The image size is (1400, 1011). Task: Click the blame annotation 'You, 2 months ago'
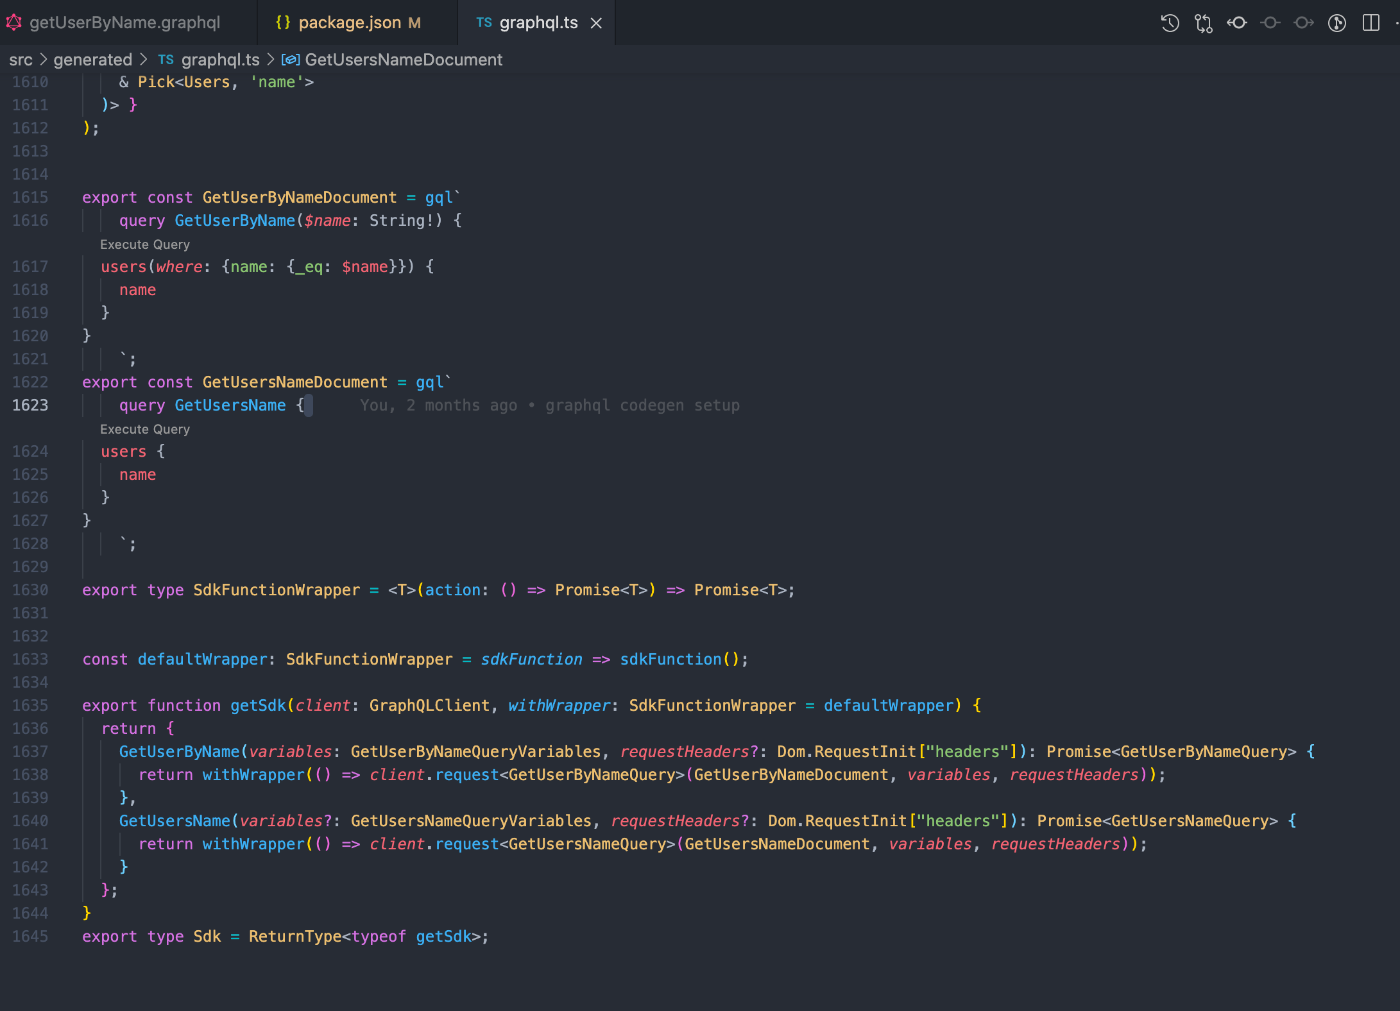point(439,405)
